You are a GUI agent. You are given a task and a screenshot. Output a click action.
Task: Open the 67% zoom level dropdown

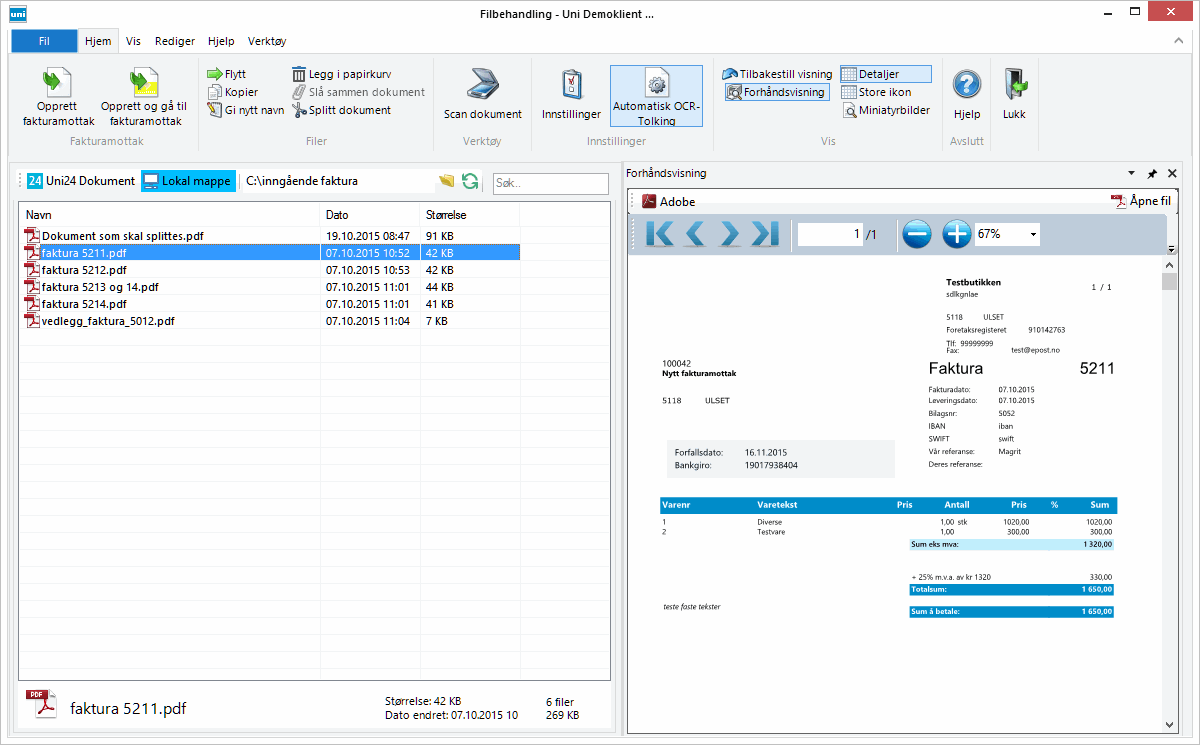click(1032, 234)
